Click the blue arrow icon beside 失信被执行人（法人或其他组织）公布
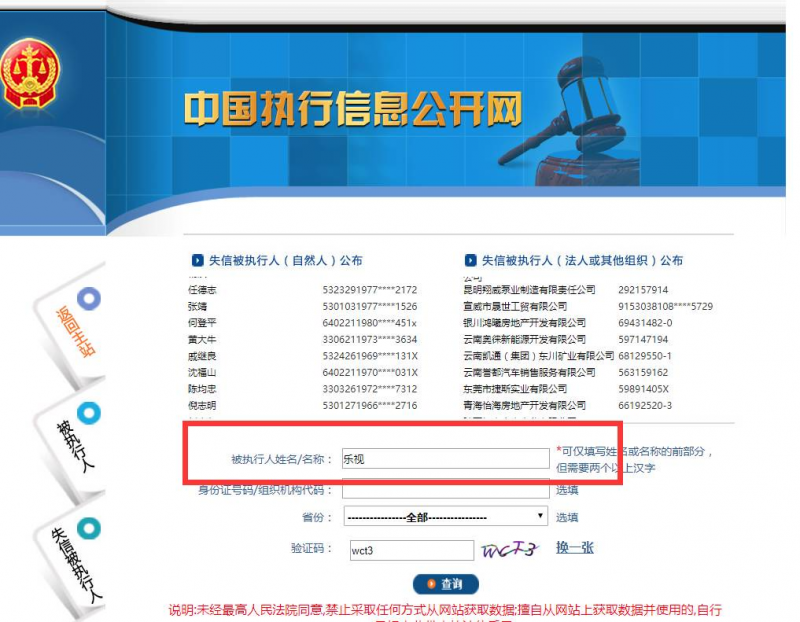This screenshot has width=800, height=622. click(x=471, y=260)
